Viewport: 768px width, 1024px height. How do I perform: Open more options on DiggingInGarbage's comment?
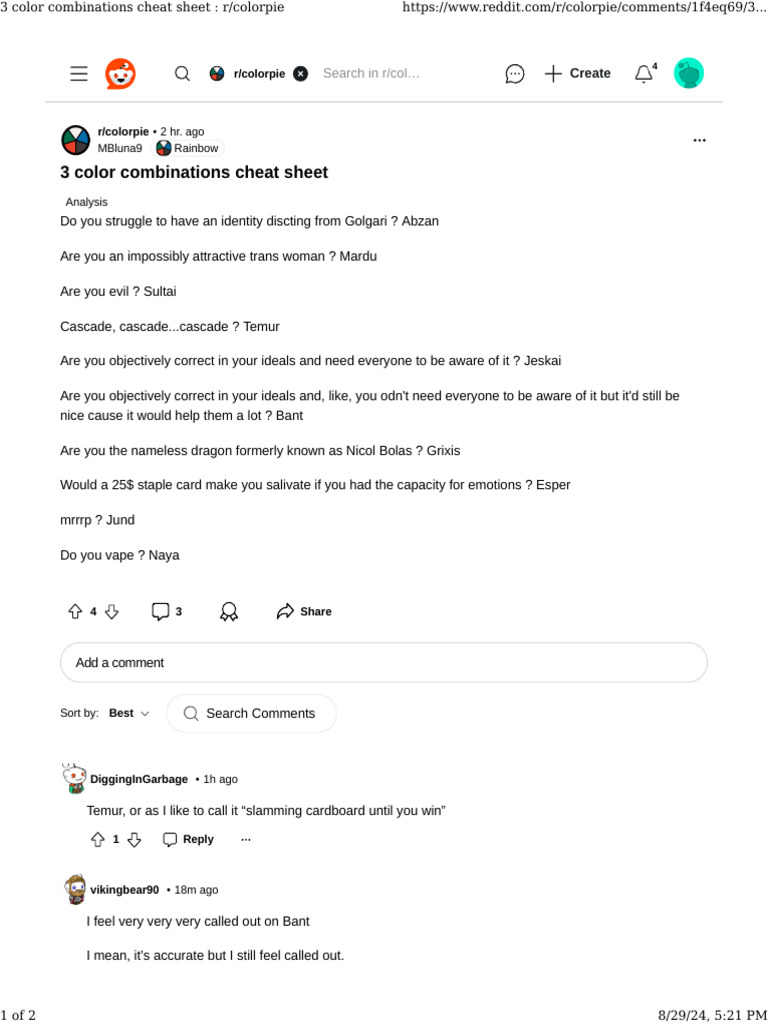tap(246, 840)
